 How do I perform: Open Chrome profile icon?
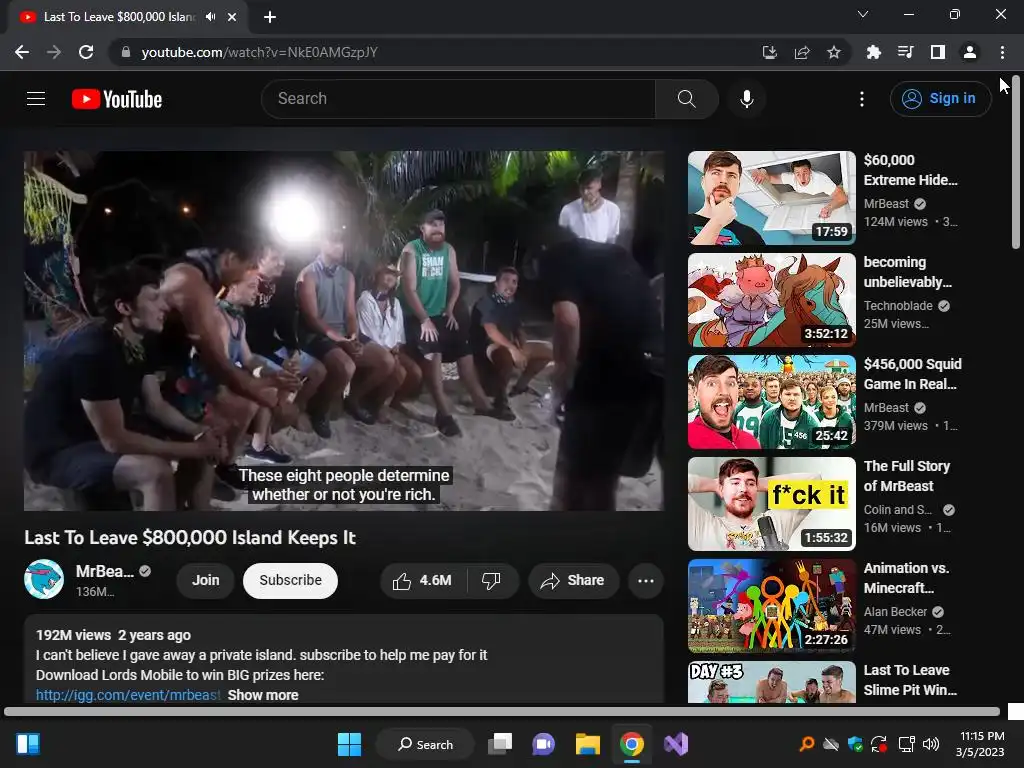coord(970,52)
